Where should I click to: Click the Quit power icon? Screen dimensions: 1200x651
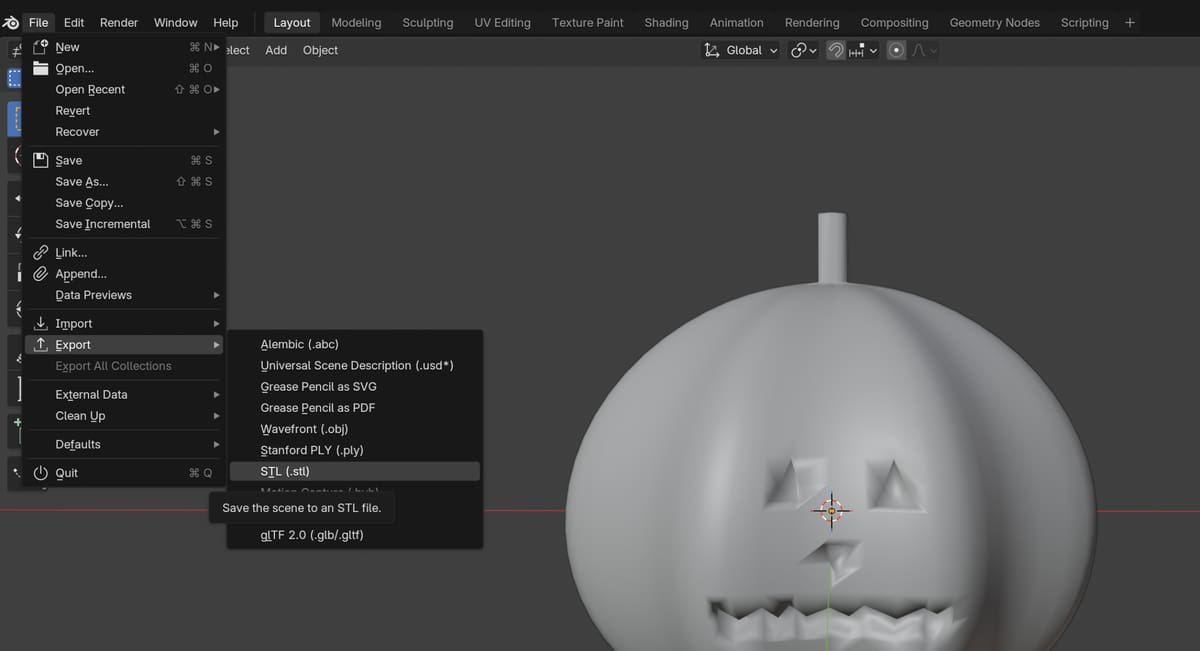point(41,473)
